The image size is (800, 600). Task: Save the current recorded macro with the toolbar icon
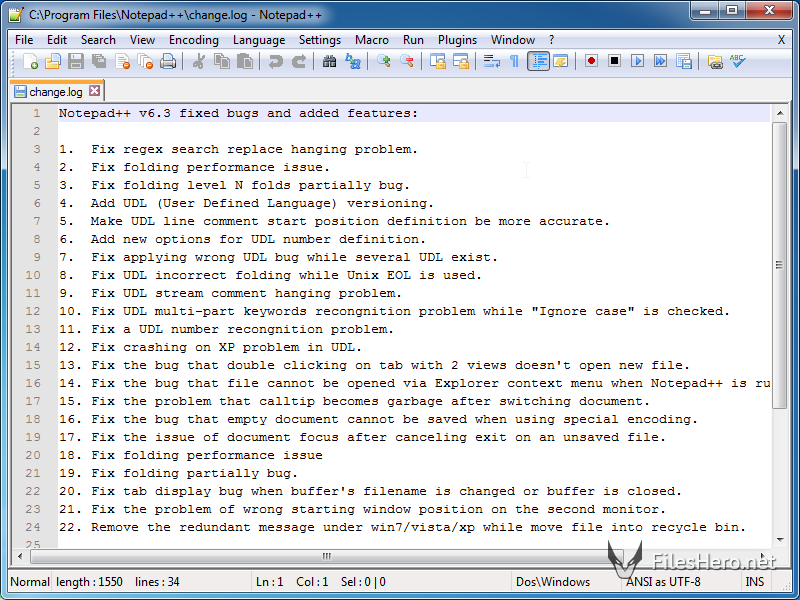(x=684, y=62)
